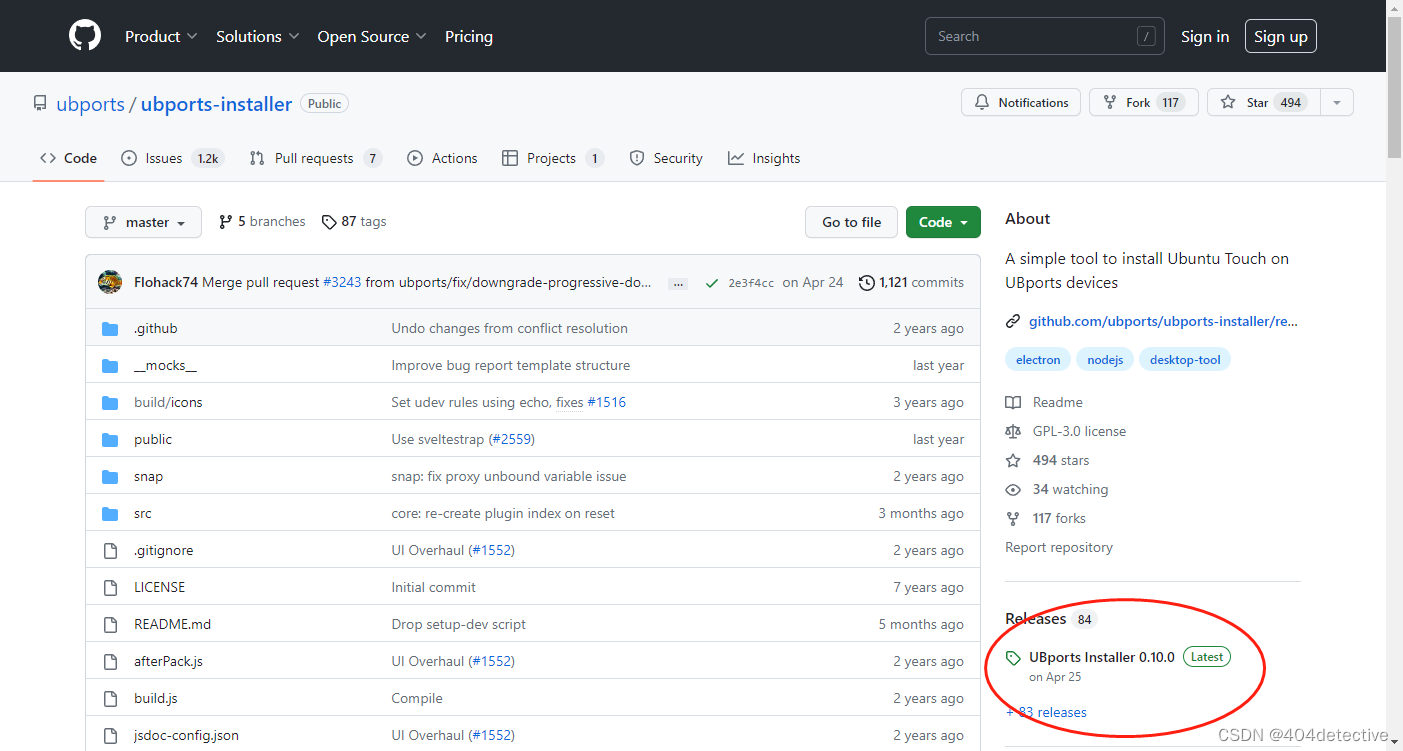Open the green Code dropdown button
The image size is (1403, 751).
coord(943,222)
